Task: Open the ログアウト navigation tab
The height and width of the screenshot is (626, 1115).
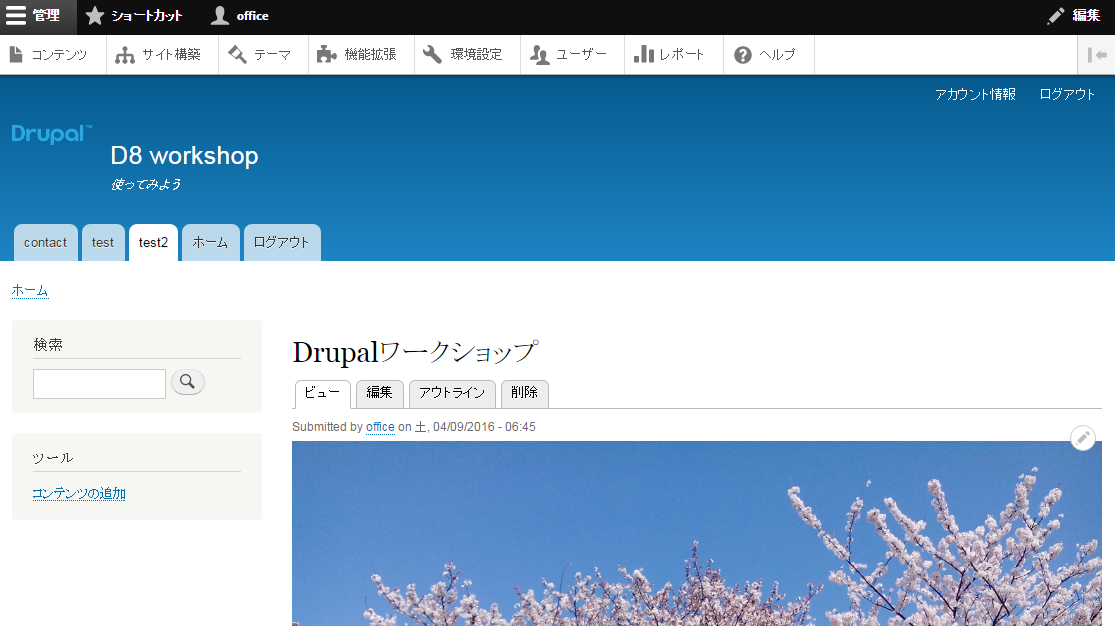Action: click(x=282, y=243)
